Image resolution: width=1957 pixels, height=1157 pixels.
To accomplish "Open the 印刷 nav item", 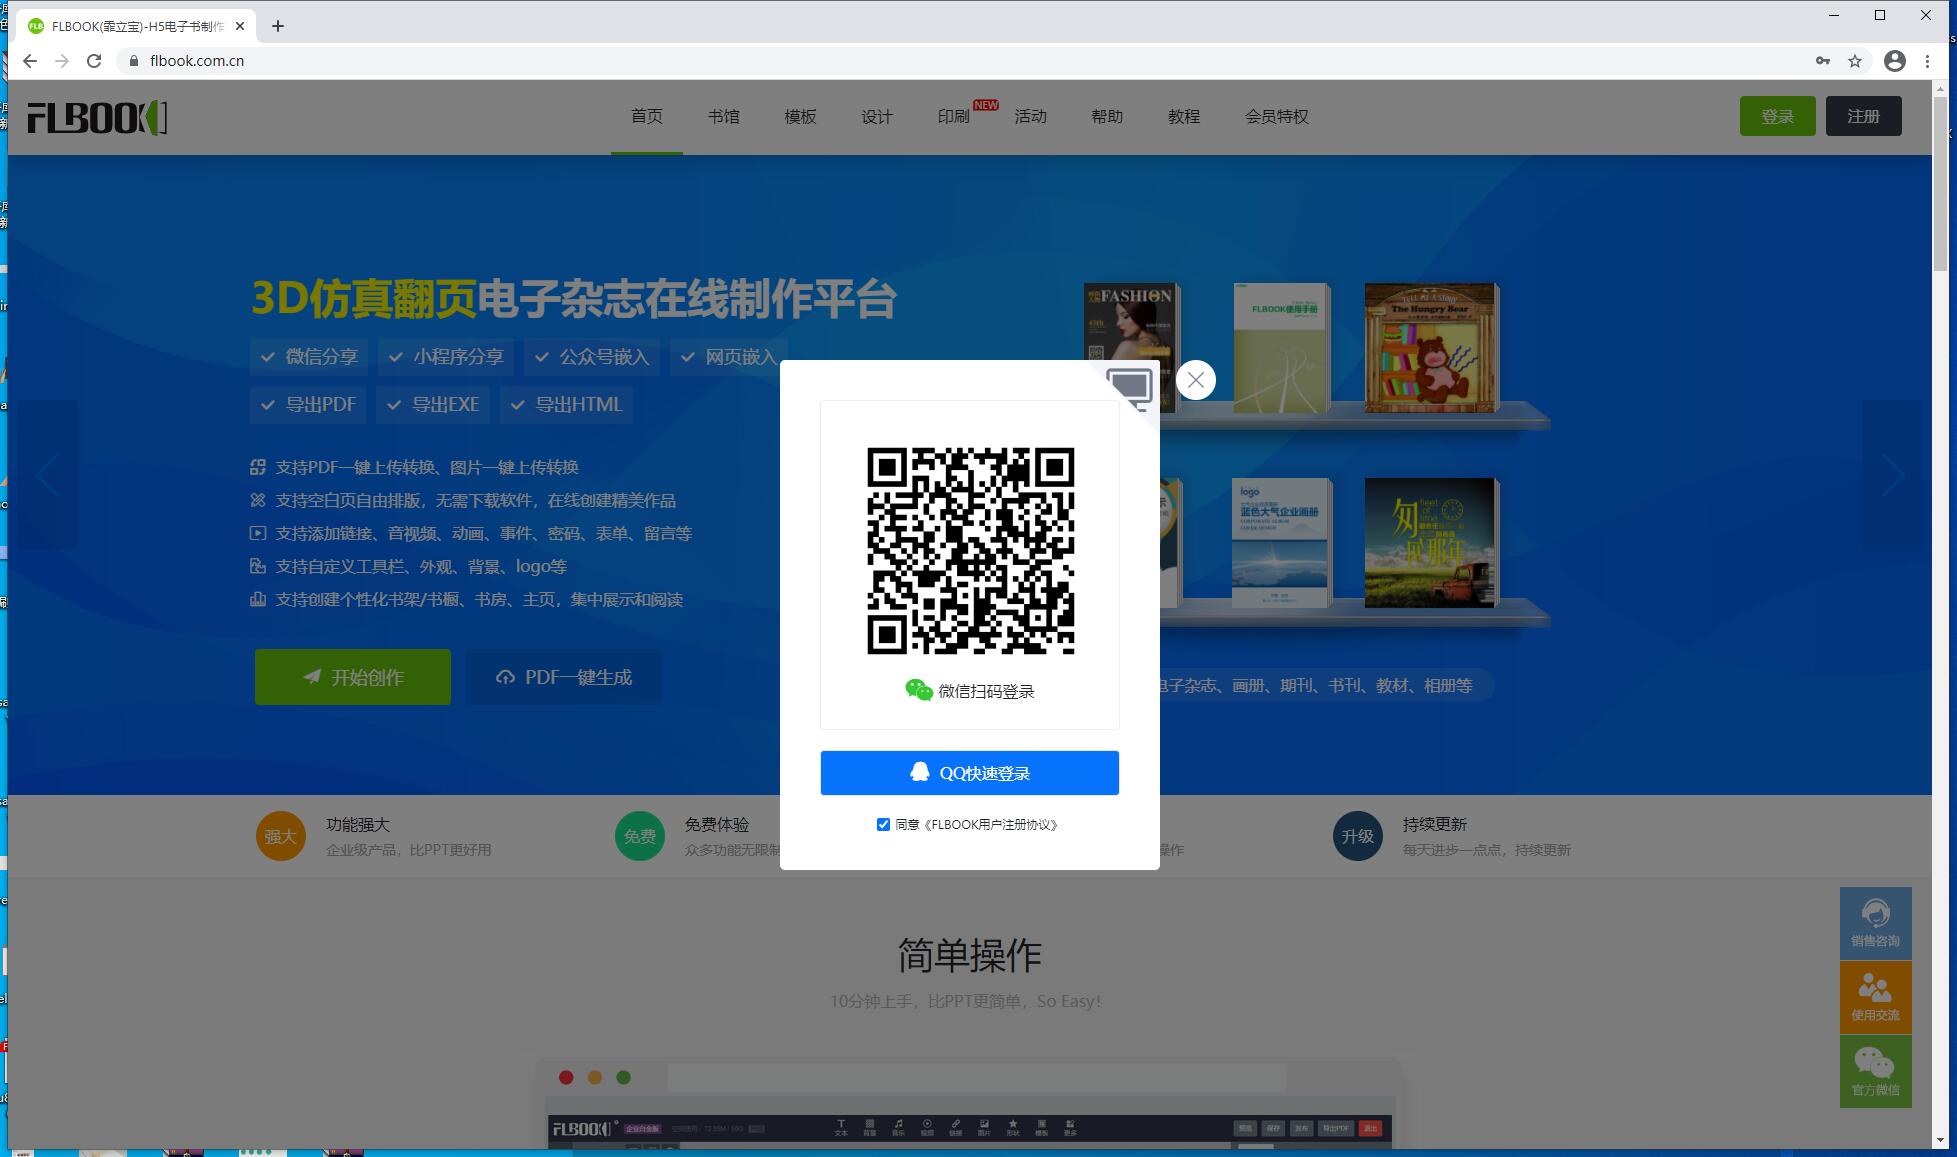I will point(954,117).
